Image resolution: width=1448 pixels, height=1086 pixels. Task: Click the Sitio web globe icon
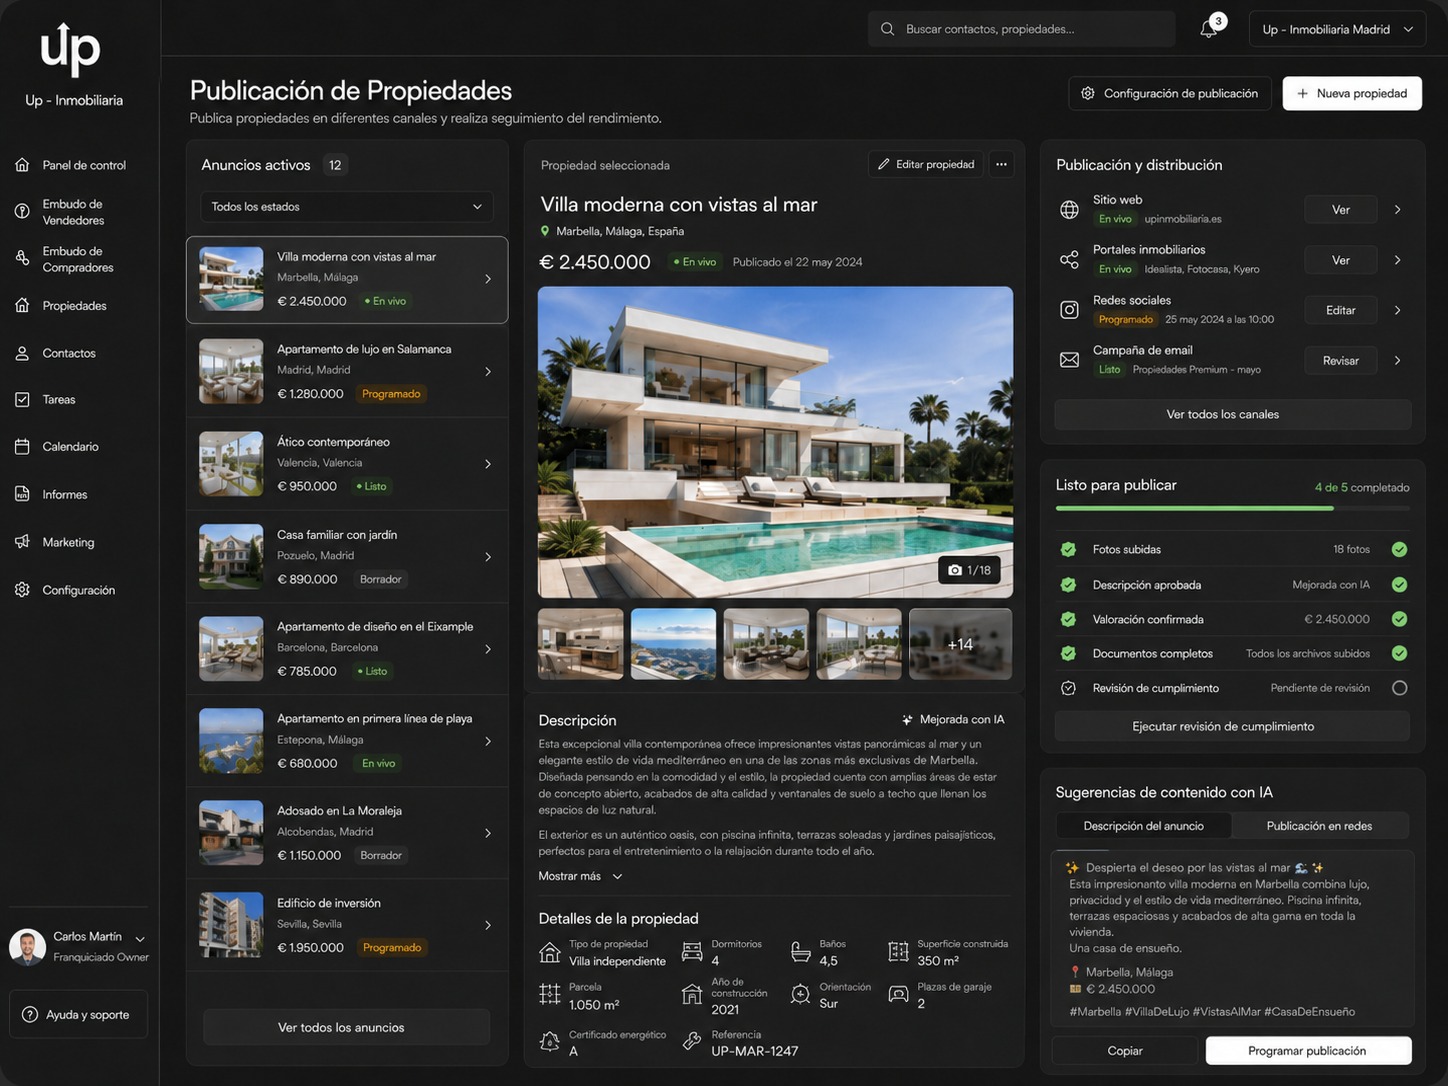tap(1069, 210)
